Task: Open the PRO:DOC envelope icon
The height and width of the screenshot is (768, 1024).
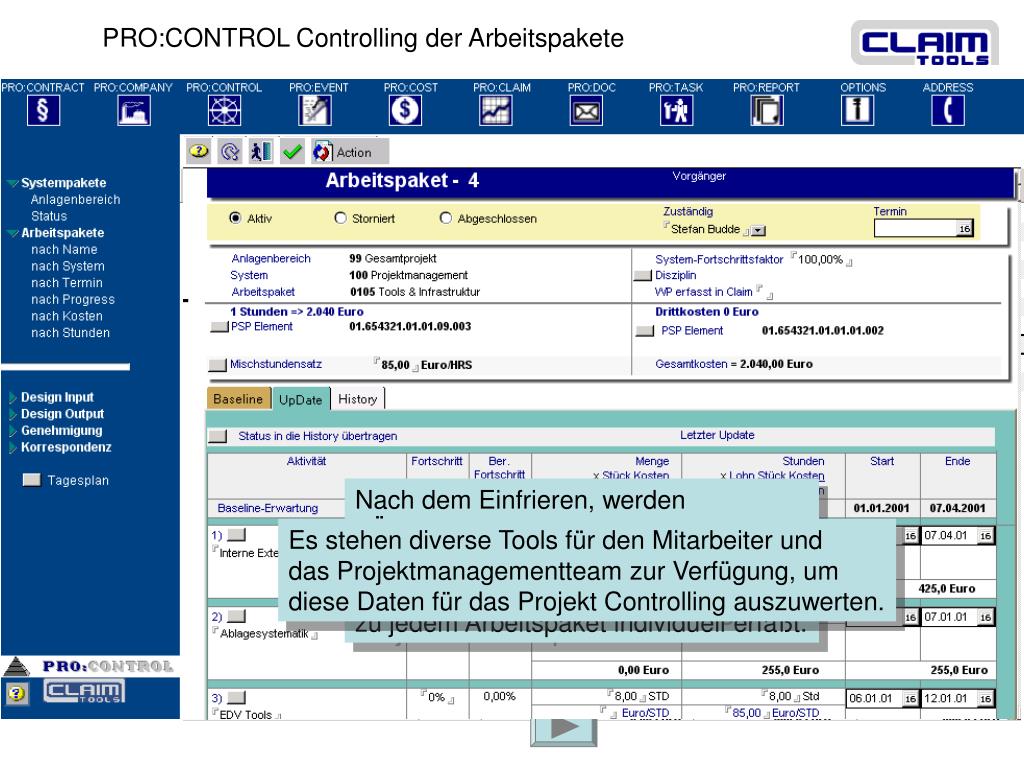Action: (586, 110)
